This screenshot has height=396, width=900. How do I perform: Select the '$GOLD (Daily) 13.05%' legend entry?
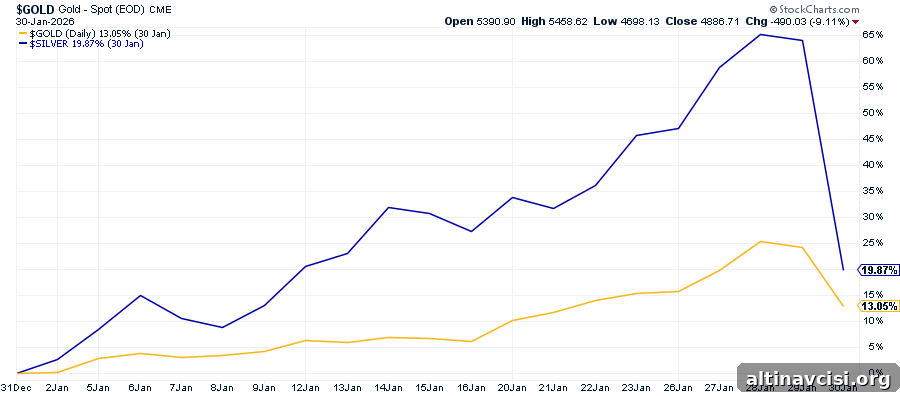click(x=99, y=34)
